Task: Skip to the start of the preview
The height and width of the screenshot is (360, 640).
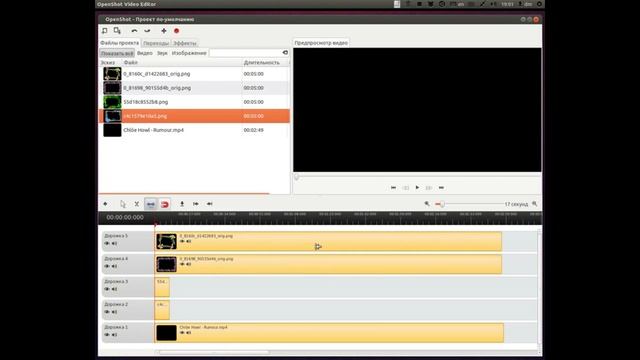Action: pos(393,188)
